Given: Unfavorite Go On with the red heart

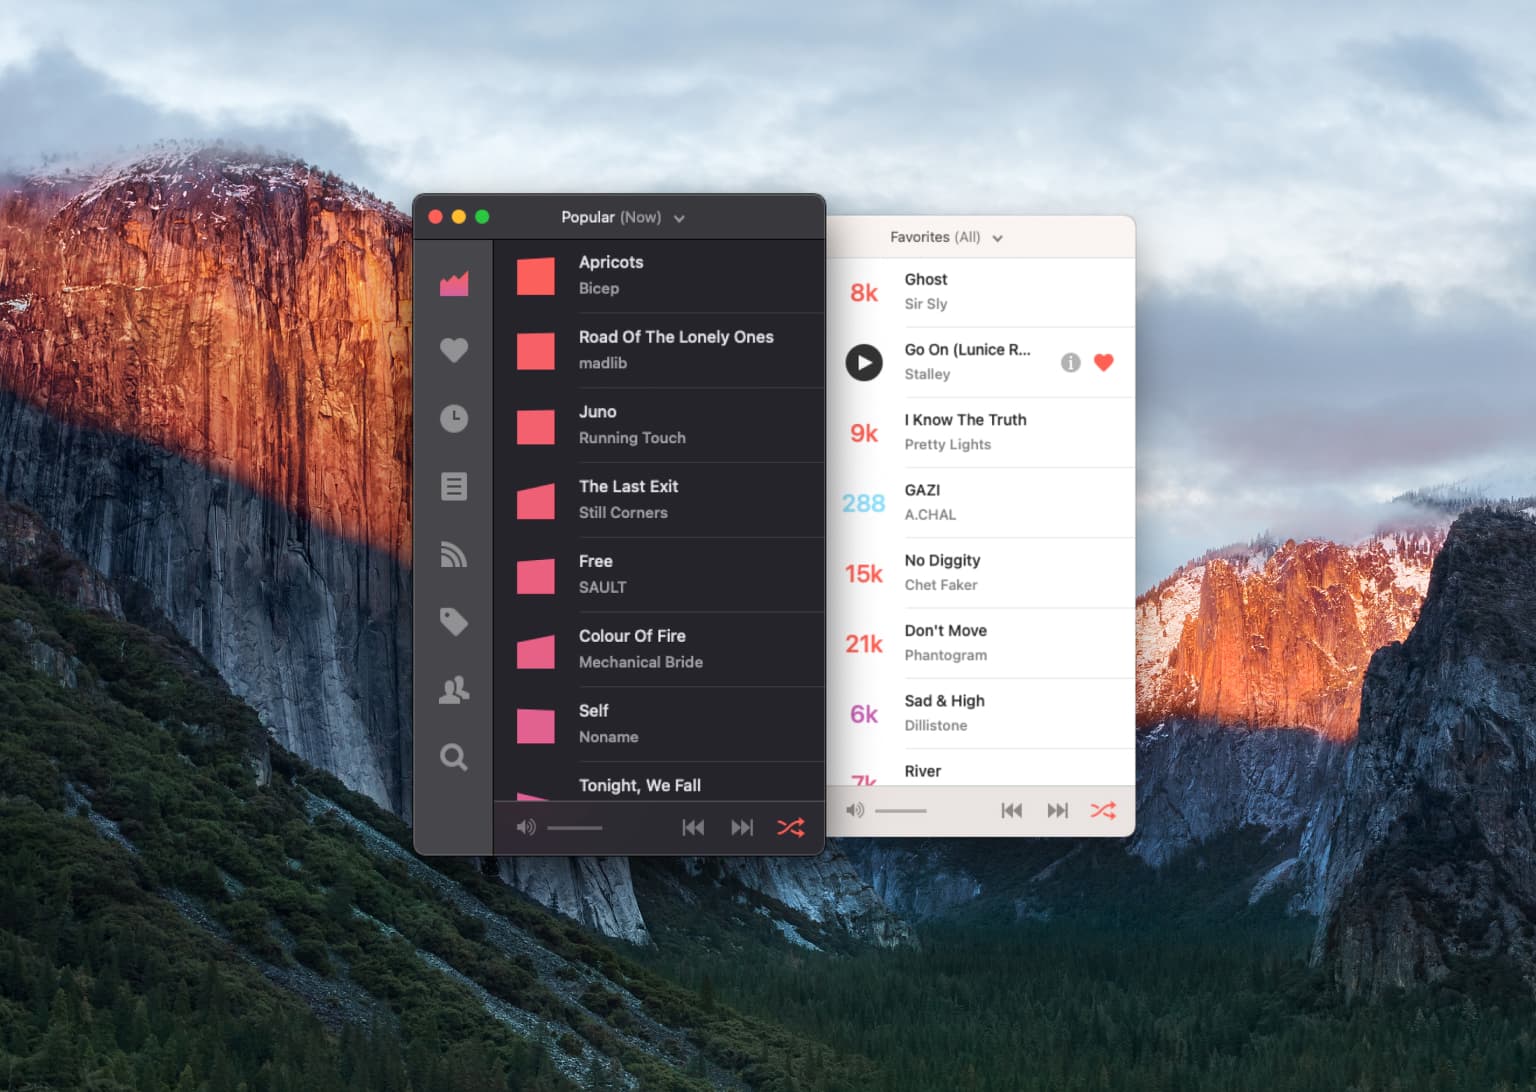Looking at the screenshot, I should coord(1103,362).
